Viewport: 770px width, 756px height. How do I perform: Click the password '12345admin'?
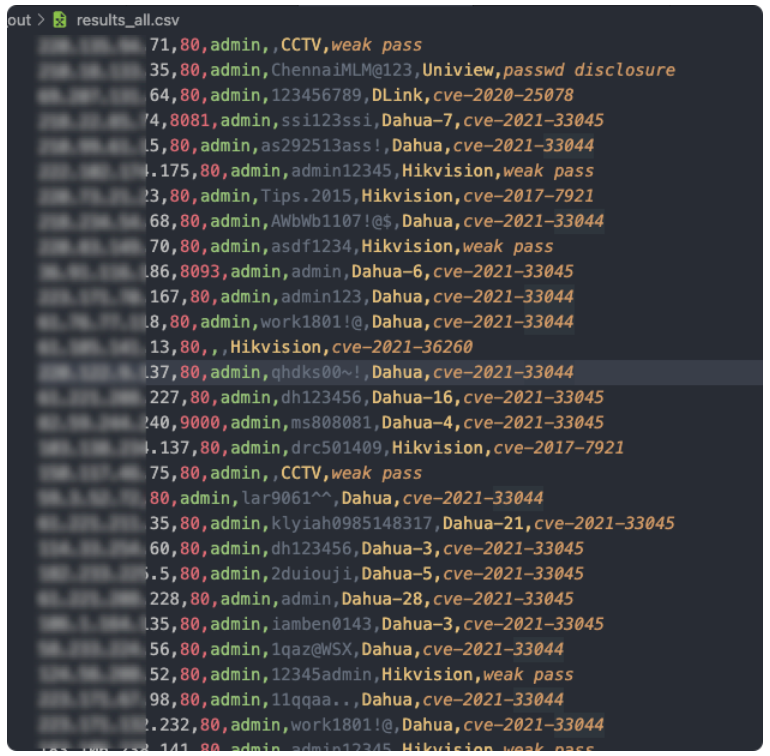point(321,674)
